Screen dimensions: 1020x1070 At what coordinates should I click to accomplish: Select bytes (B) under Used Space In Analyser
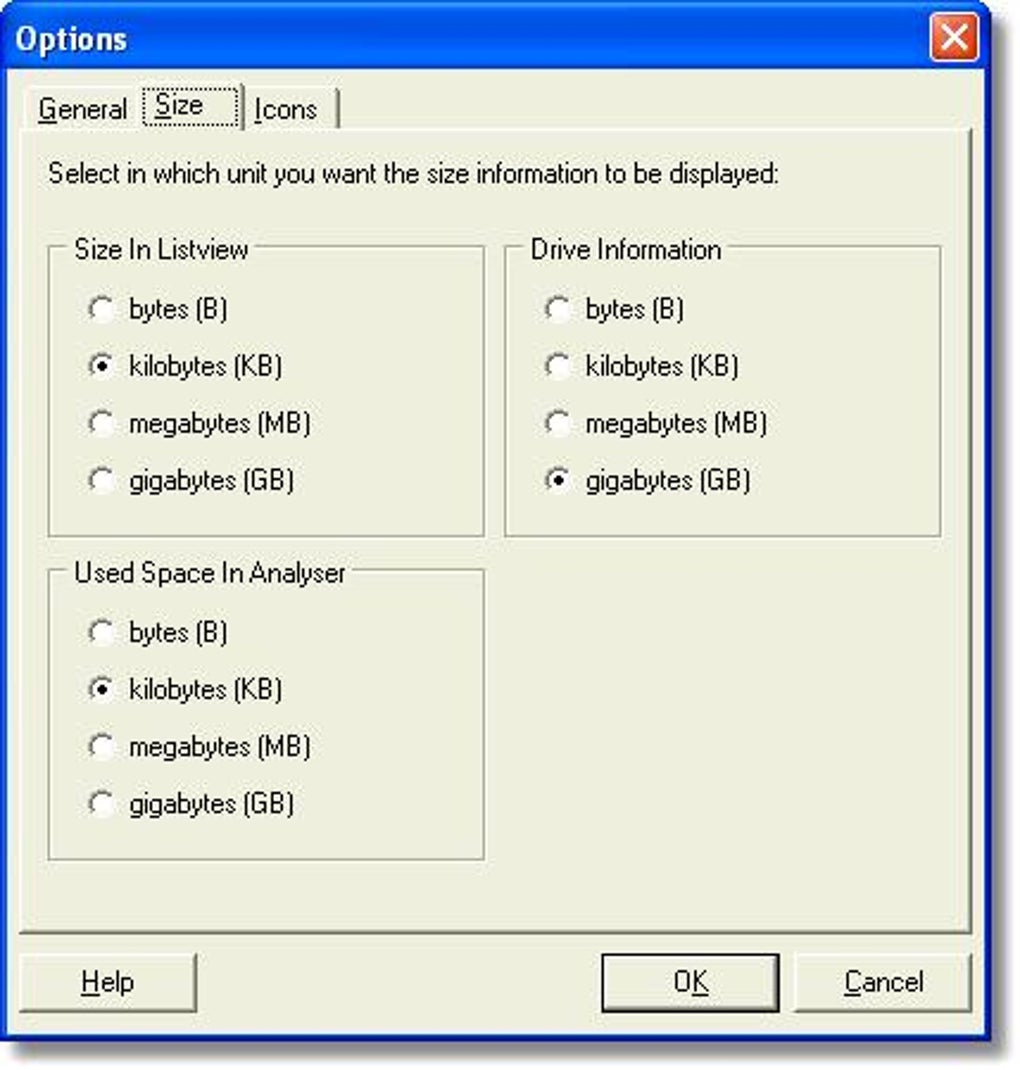click(103, 632)
